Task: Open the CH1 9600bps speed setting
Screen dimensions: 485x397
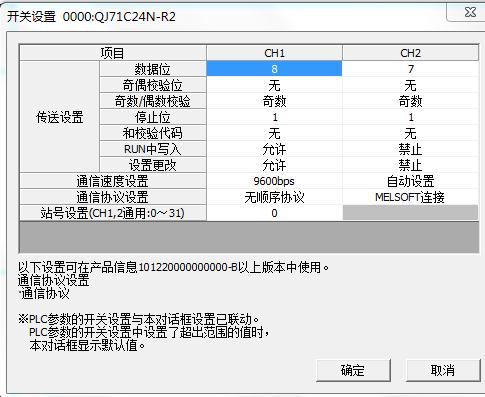Action: (274, 181)
